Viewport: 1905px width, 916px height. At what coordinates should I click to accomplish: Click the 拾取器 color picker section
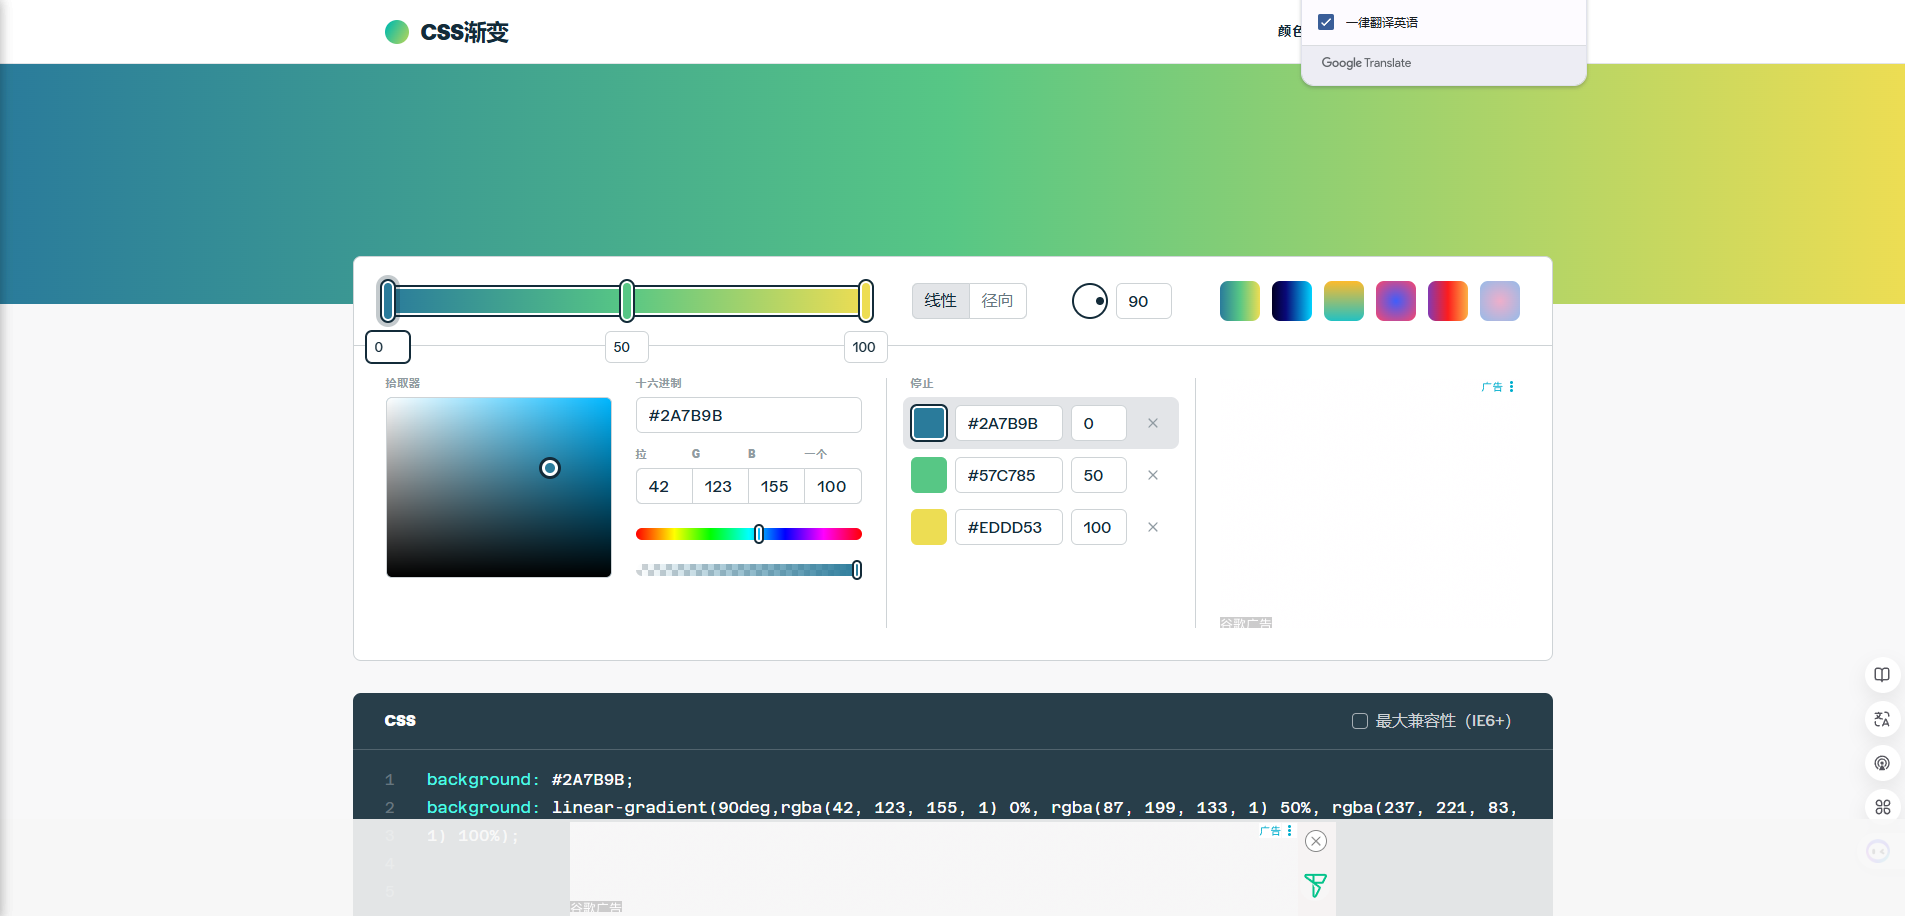point(498,488)
